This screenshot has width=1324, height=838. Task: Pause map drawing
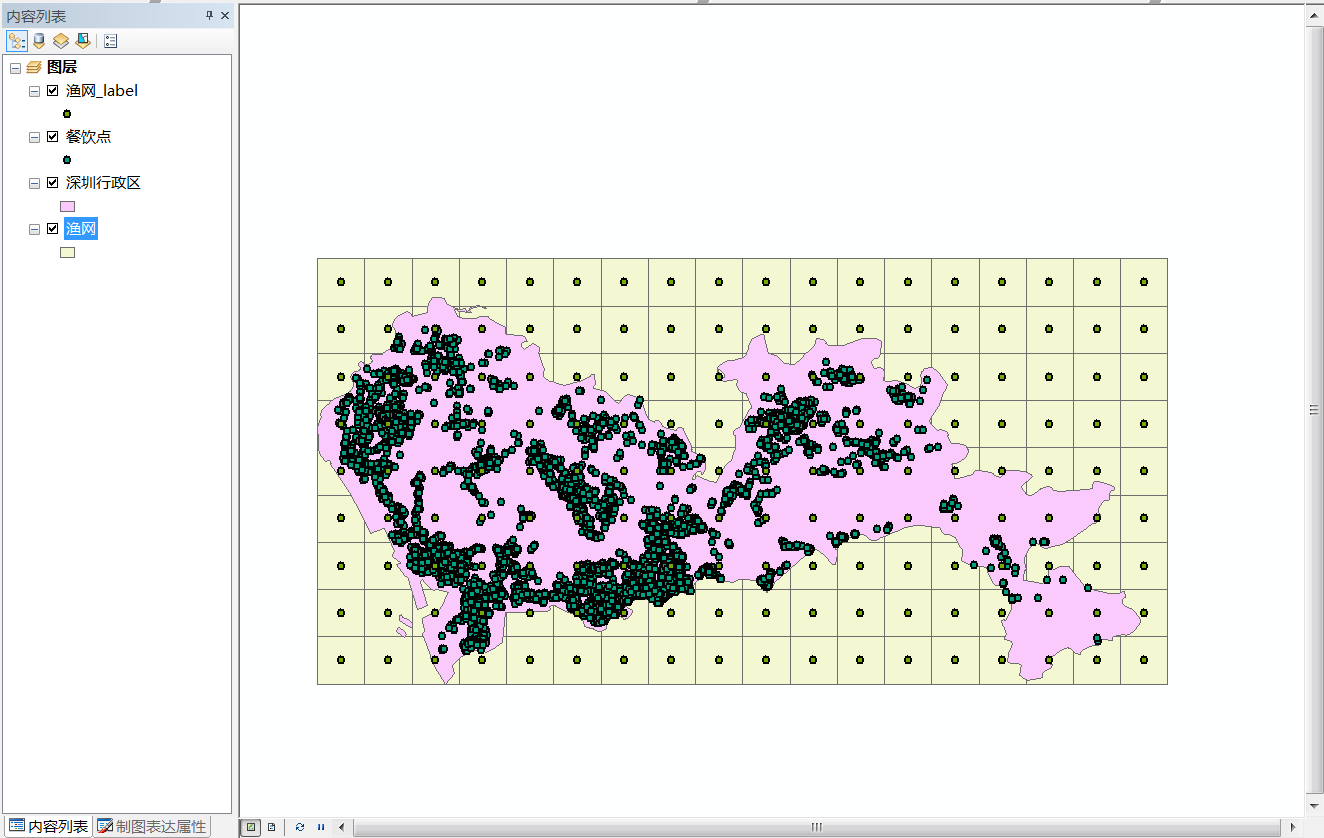321,827
